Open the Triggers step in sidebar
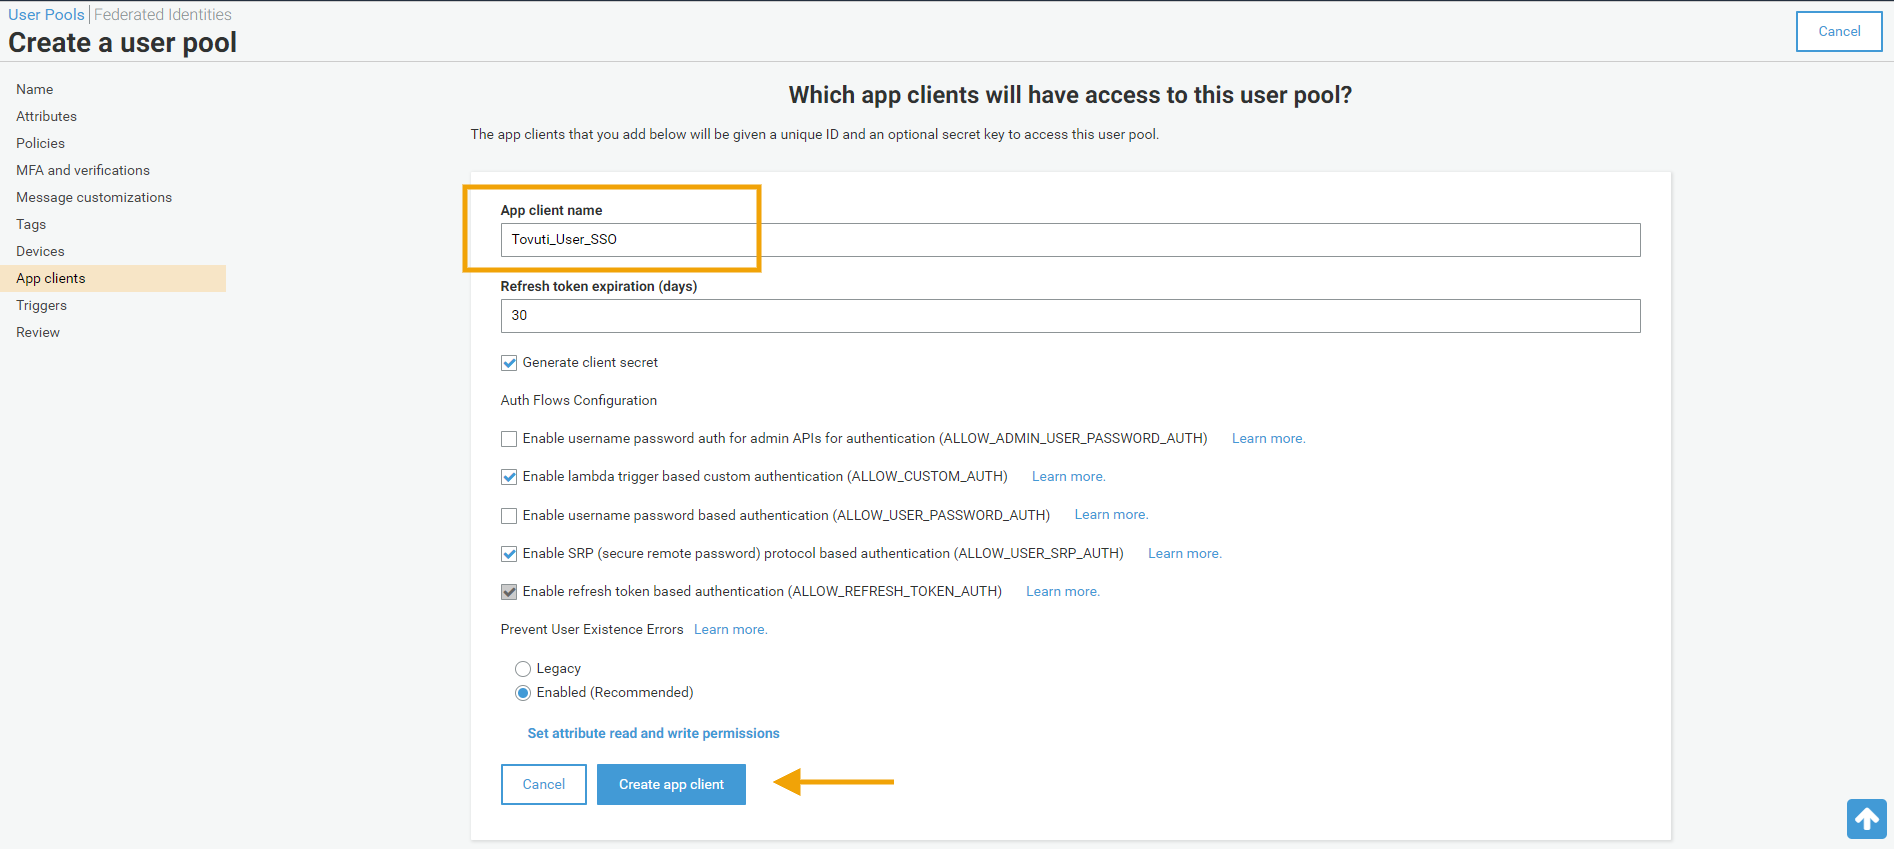The image size is (1894, 849). [41, 305]
